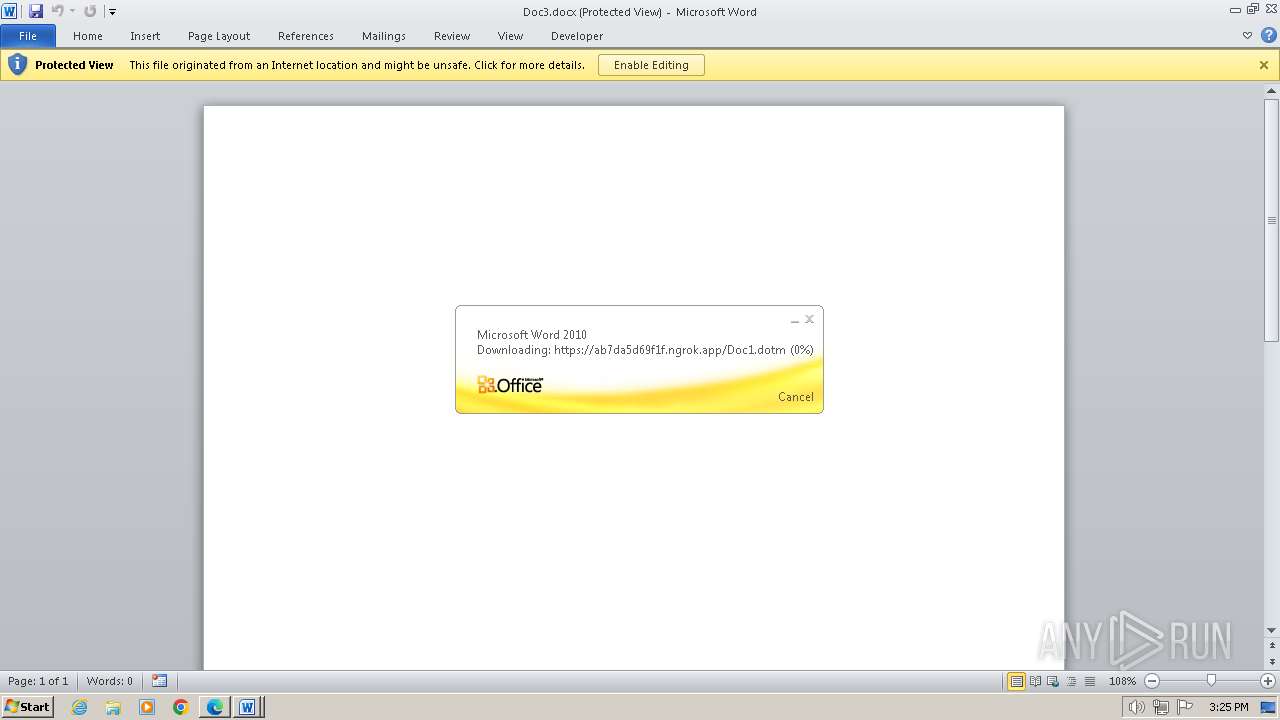
Task: Click the Enable Editing button
Action: tap(651, 65)
